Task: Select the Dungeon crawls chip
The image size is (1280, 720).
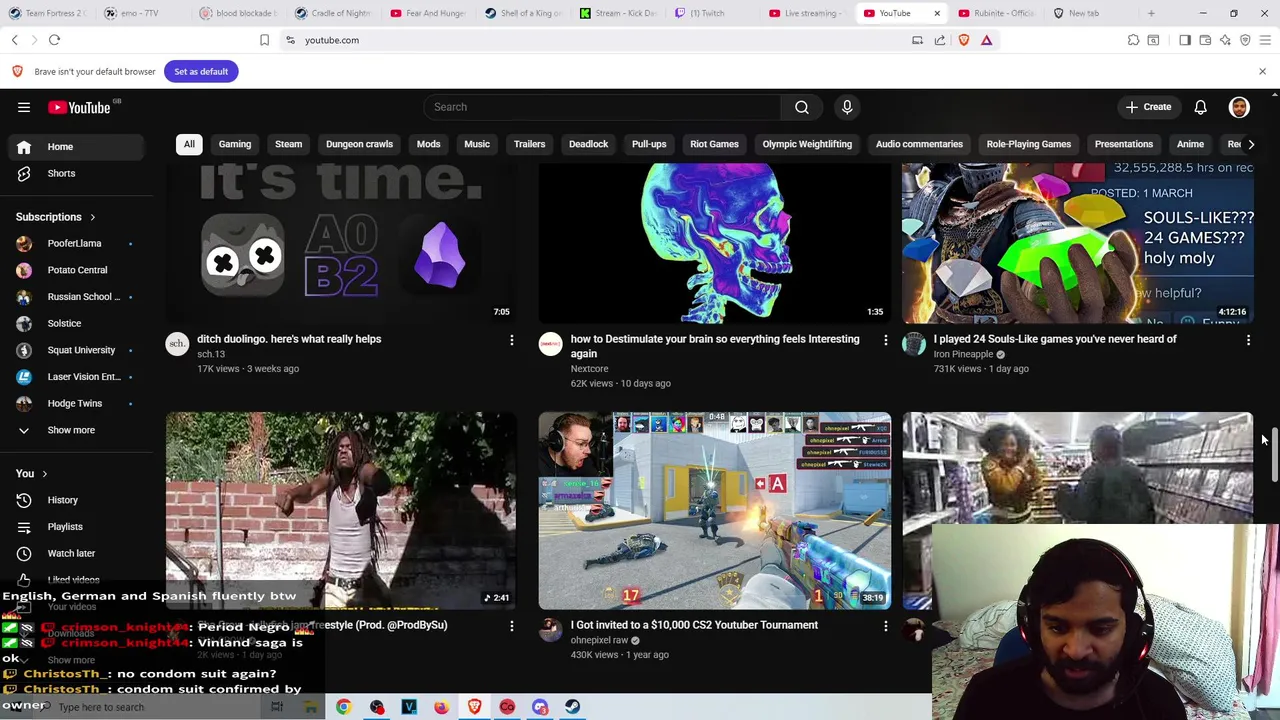Action: 359,144
